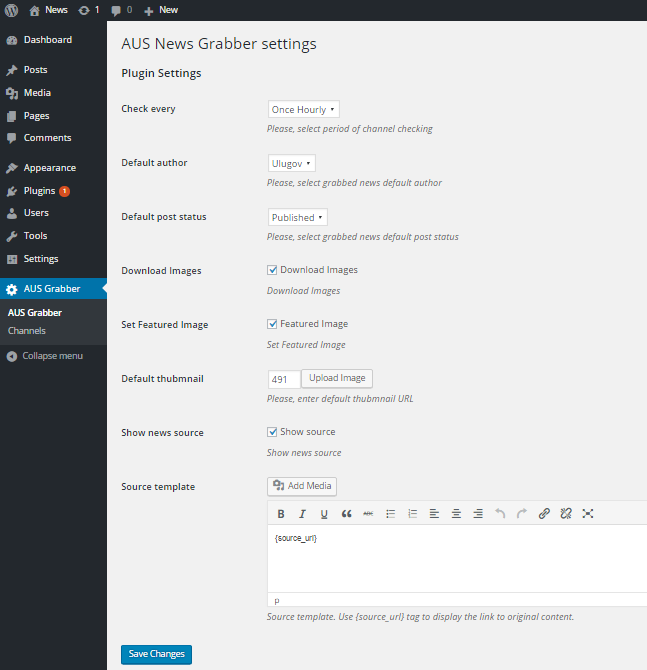Click the default thumbnail ID field
647x670 pixels.
(x=284, y=379)
